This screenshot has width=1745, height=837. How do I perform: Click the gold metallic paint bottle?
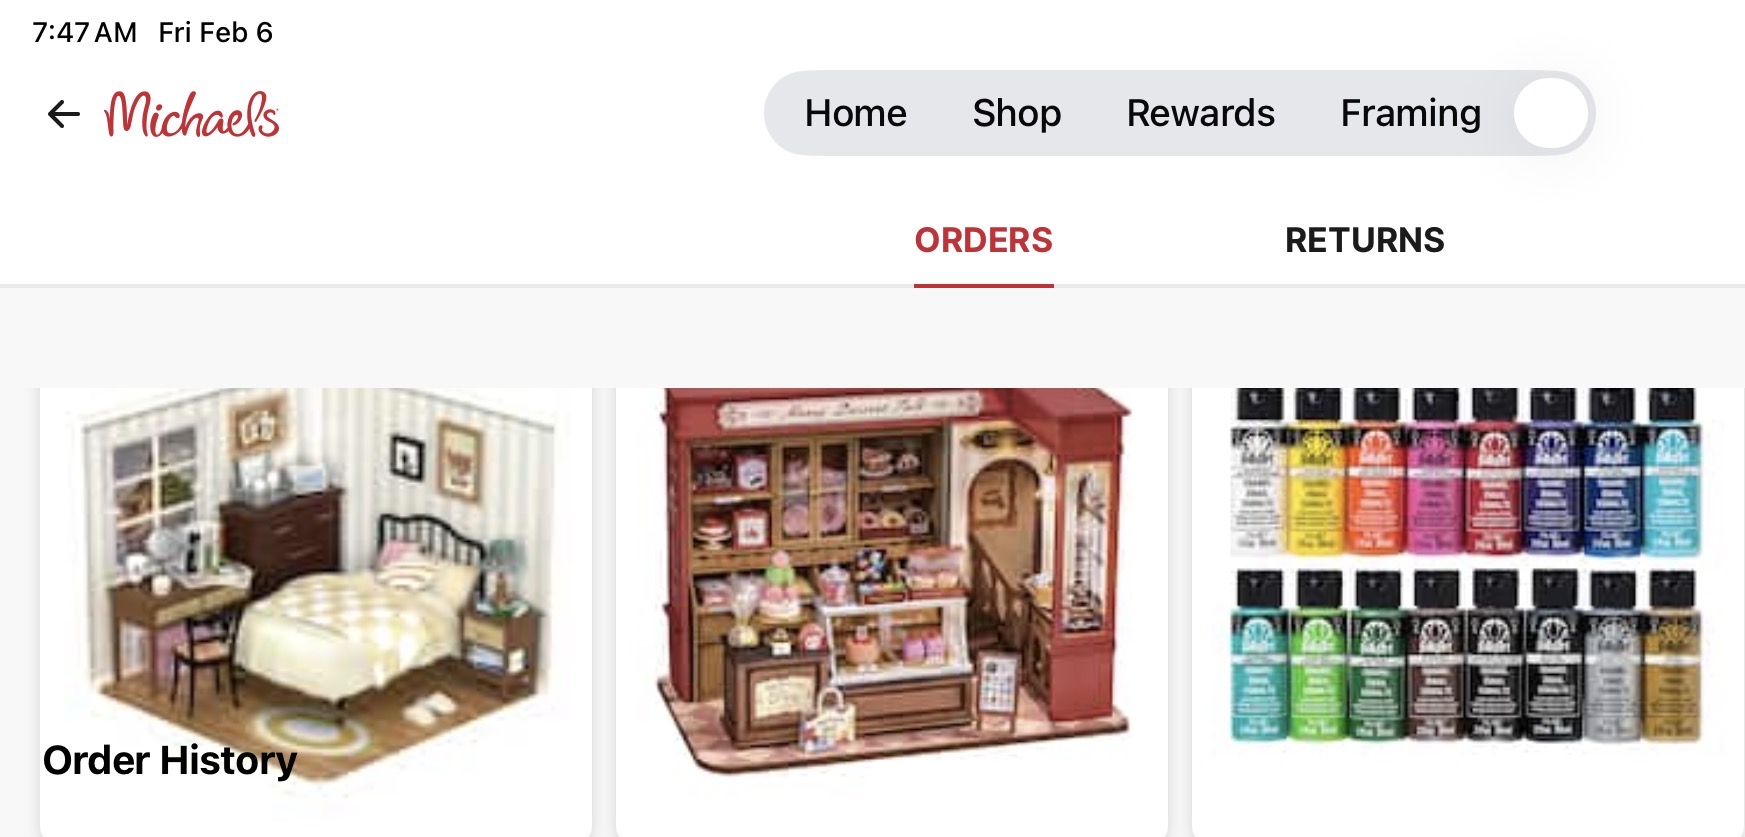tap(1672, 655)
